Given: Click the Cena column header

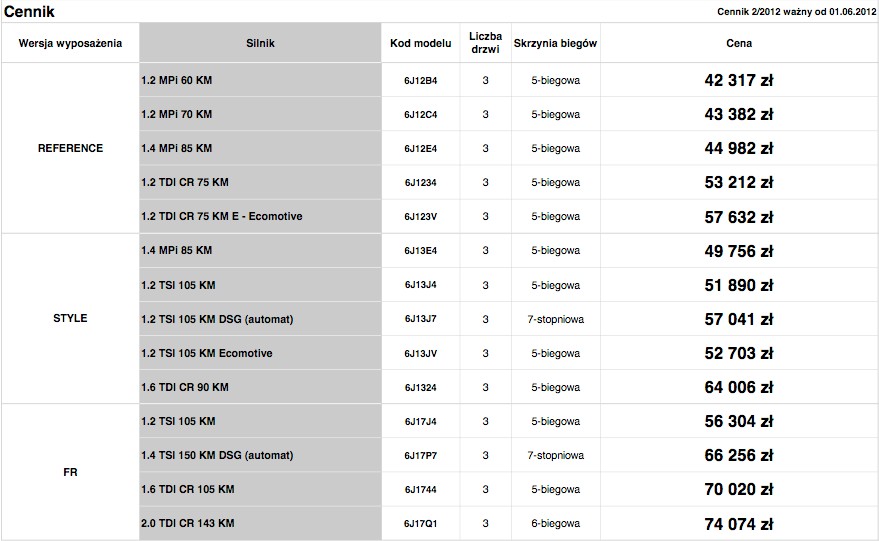Looking at the screenshot, I should (739, 44).
